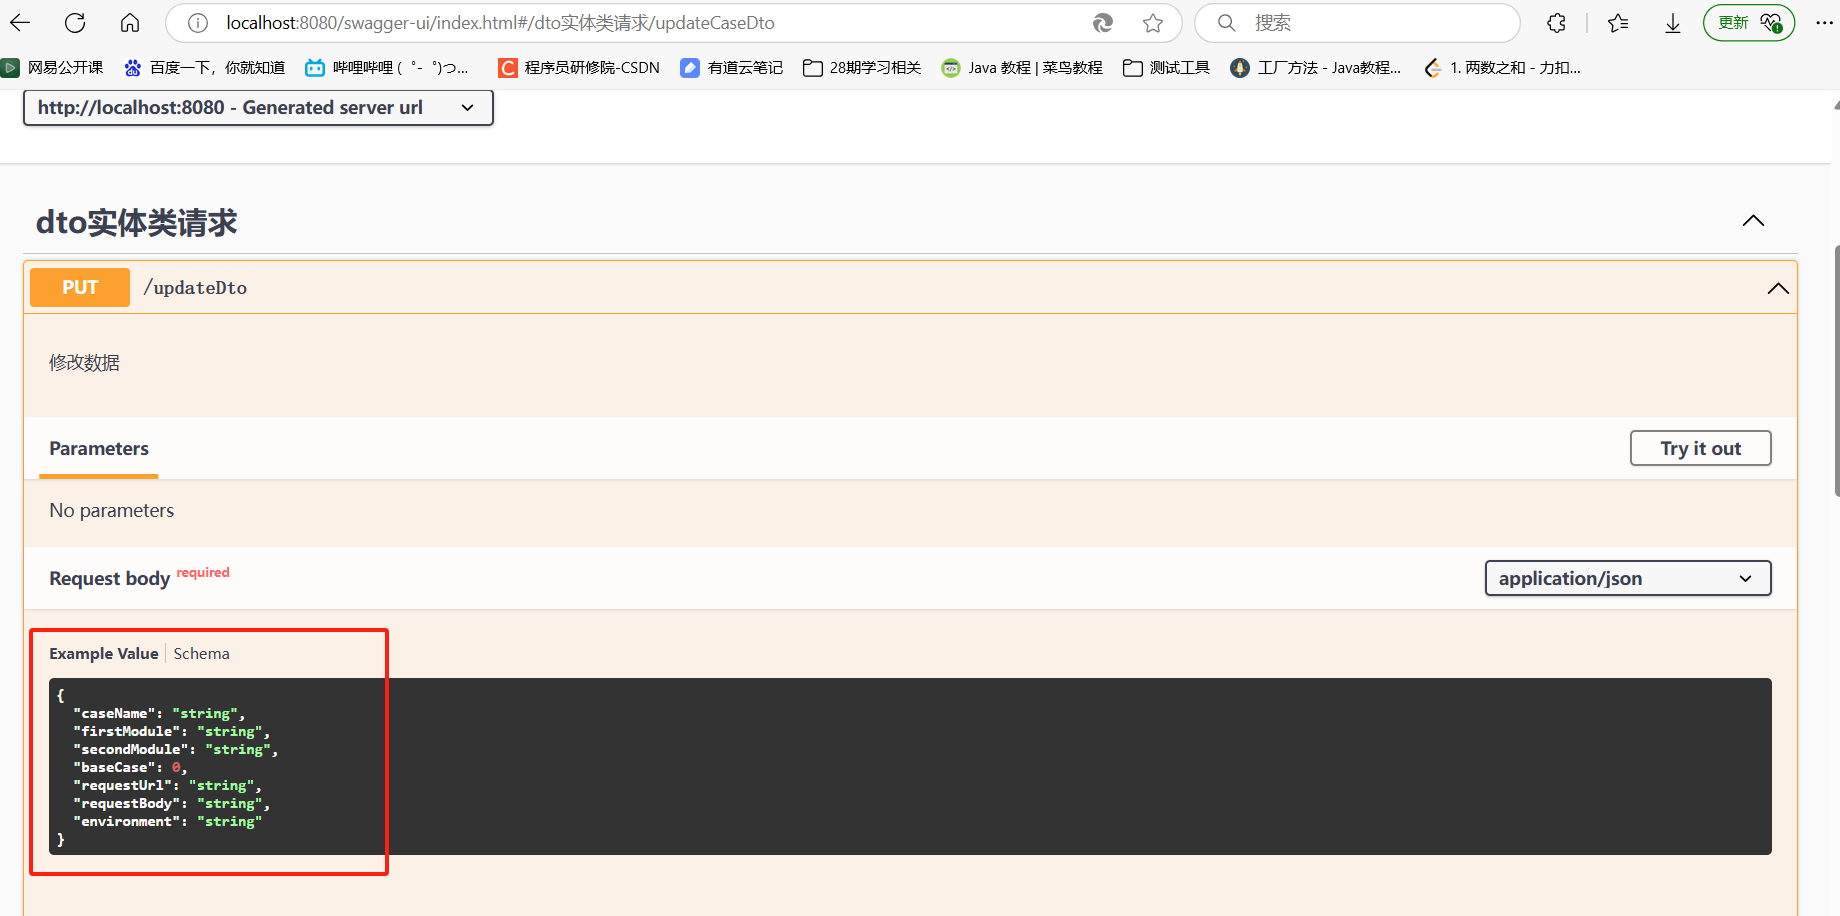1840x916 pixels.
Task: Click the site information icon in address bar
Action: 198,23
